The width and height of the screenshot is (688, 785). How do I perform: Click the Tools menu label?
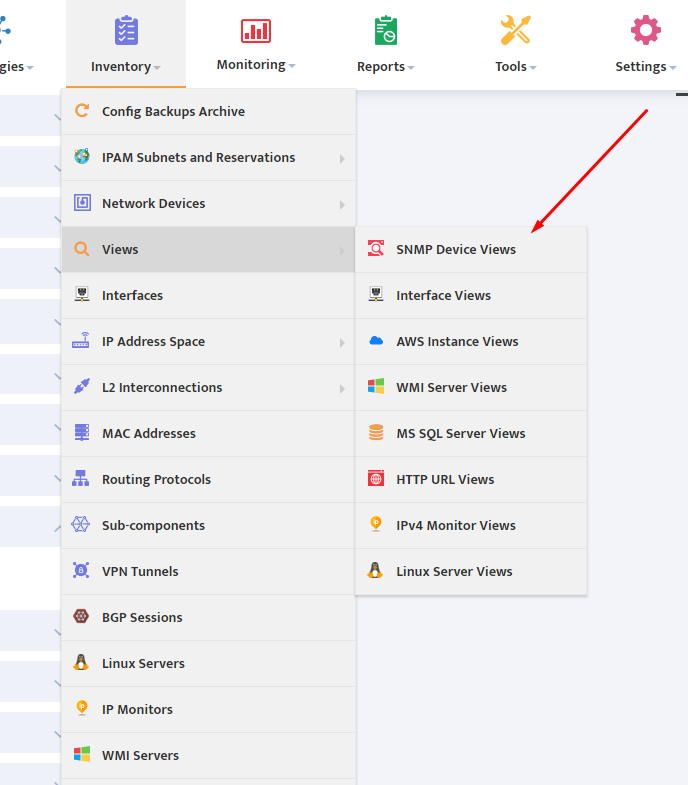pyautogui.click(x=511, y=67)
